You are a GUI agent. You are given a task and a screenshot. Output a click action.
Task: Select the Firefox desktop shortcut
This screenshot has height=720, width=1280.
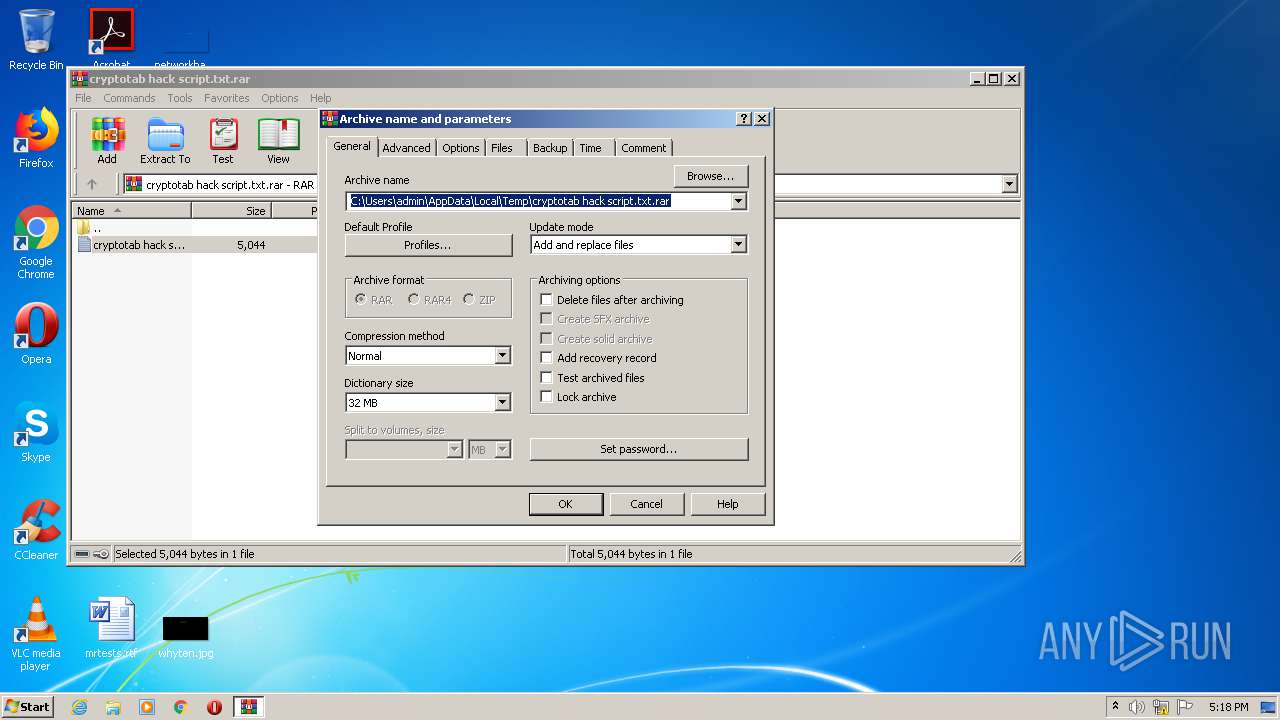point(36,138)
